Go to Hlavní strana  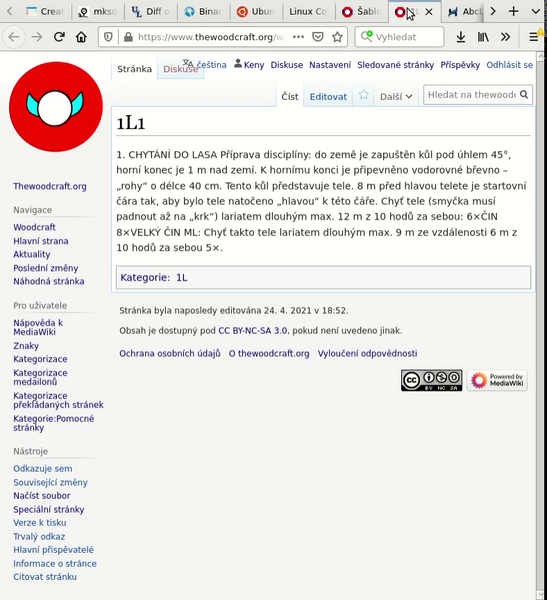(x=41, y=241)
